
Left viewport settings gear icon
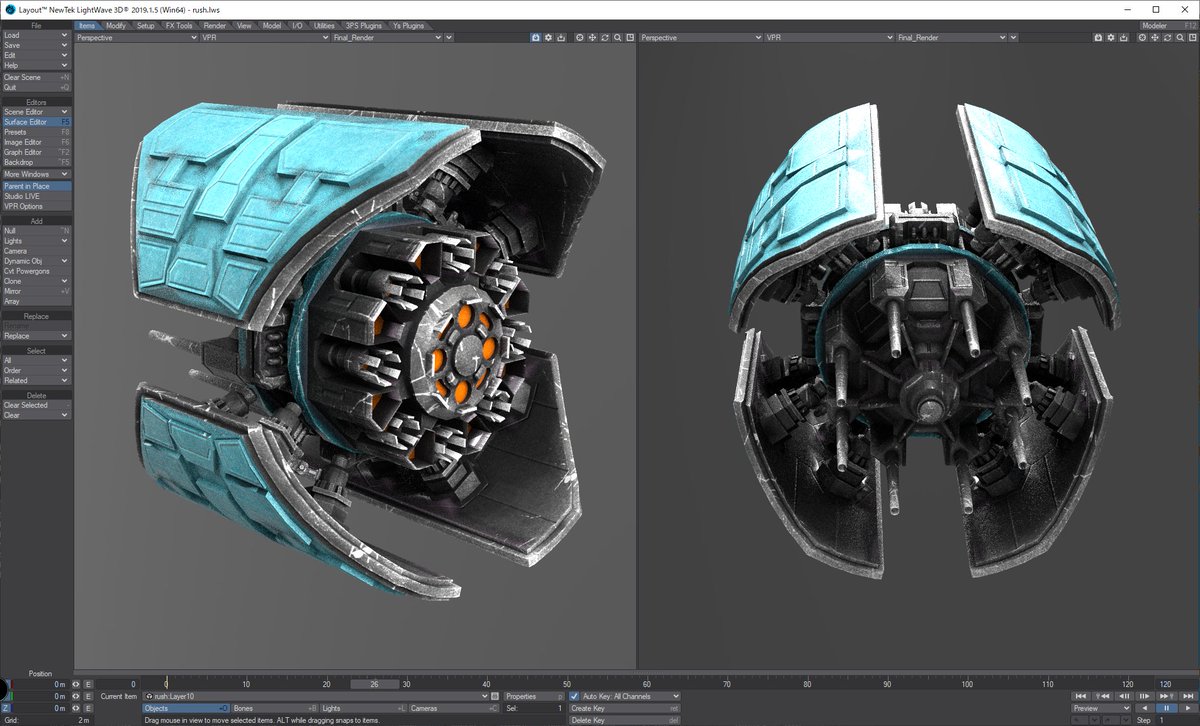pos(548,37)
